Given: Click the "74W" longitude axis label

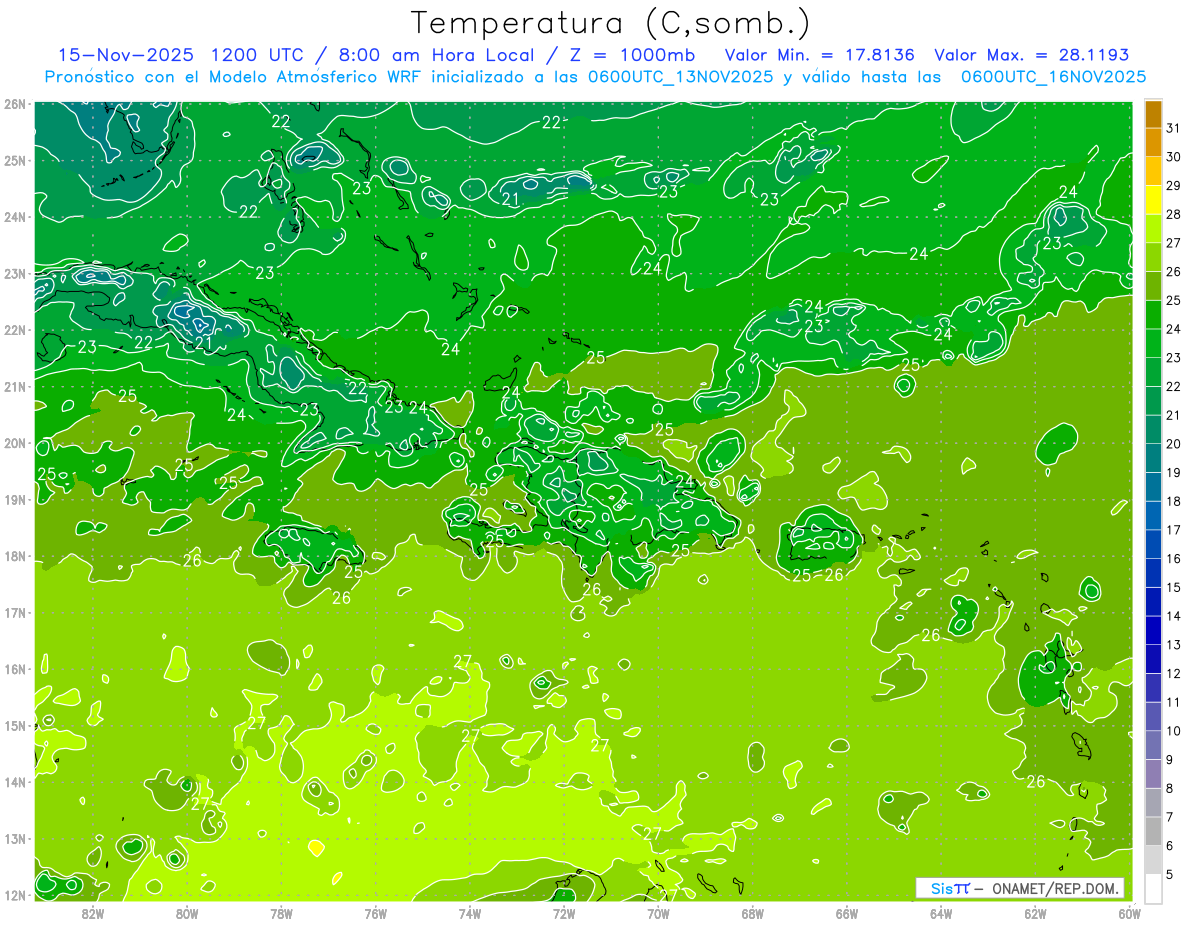Looking at the screenshot, I should click(469, 914).
